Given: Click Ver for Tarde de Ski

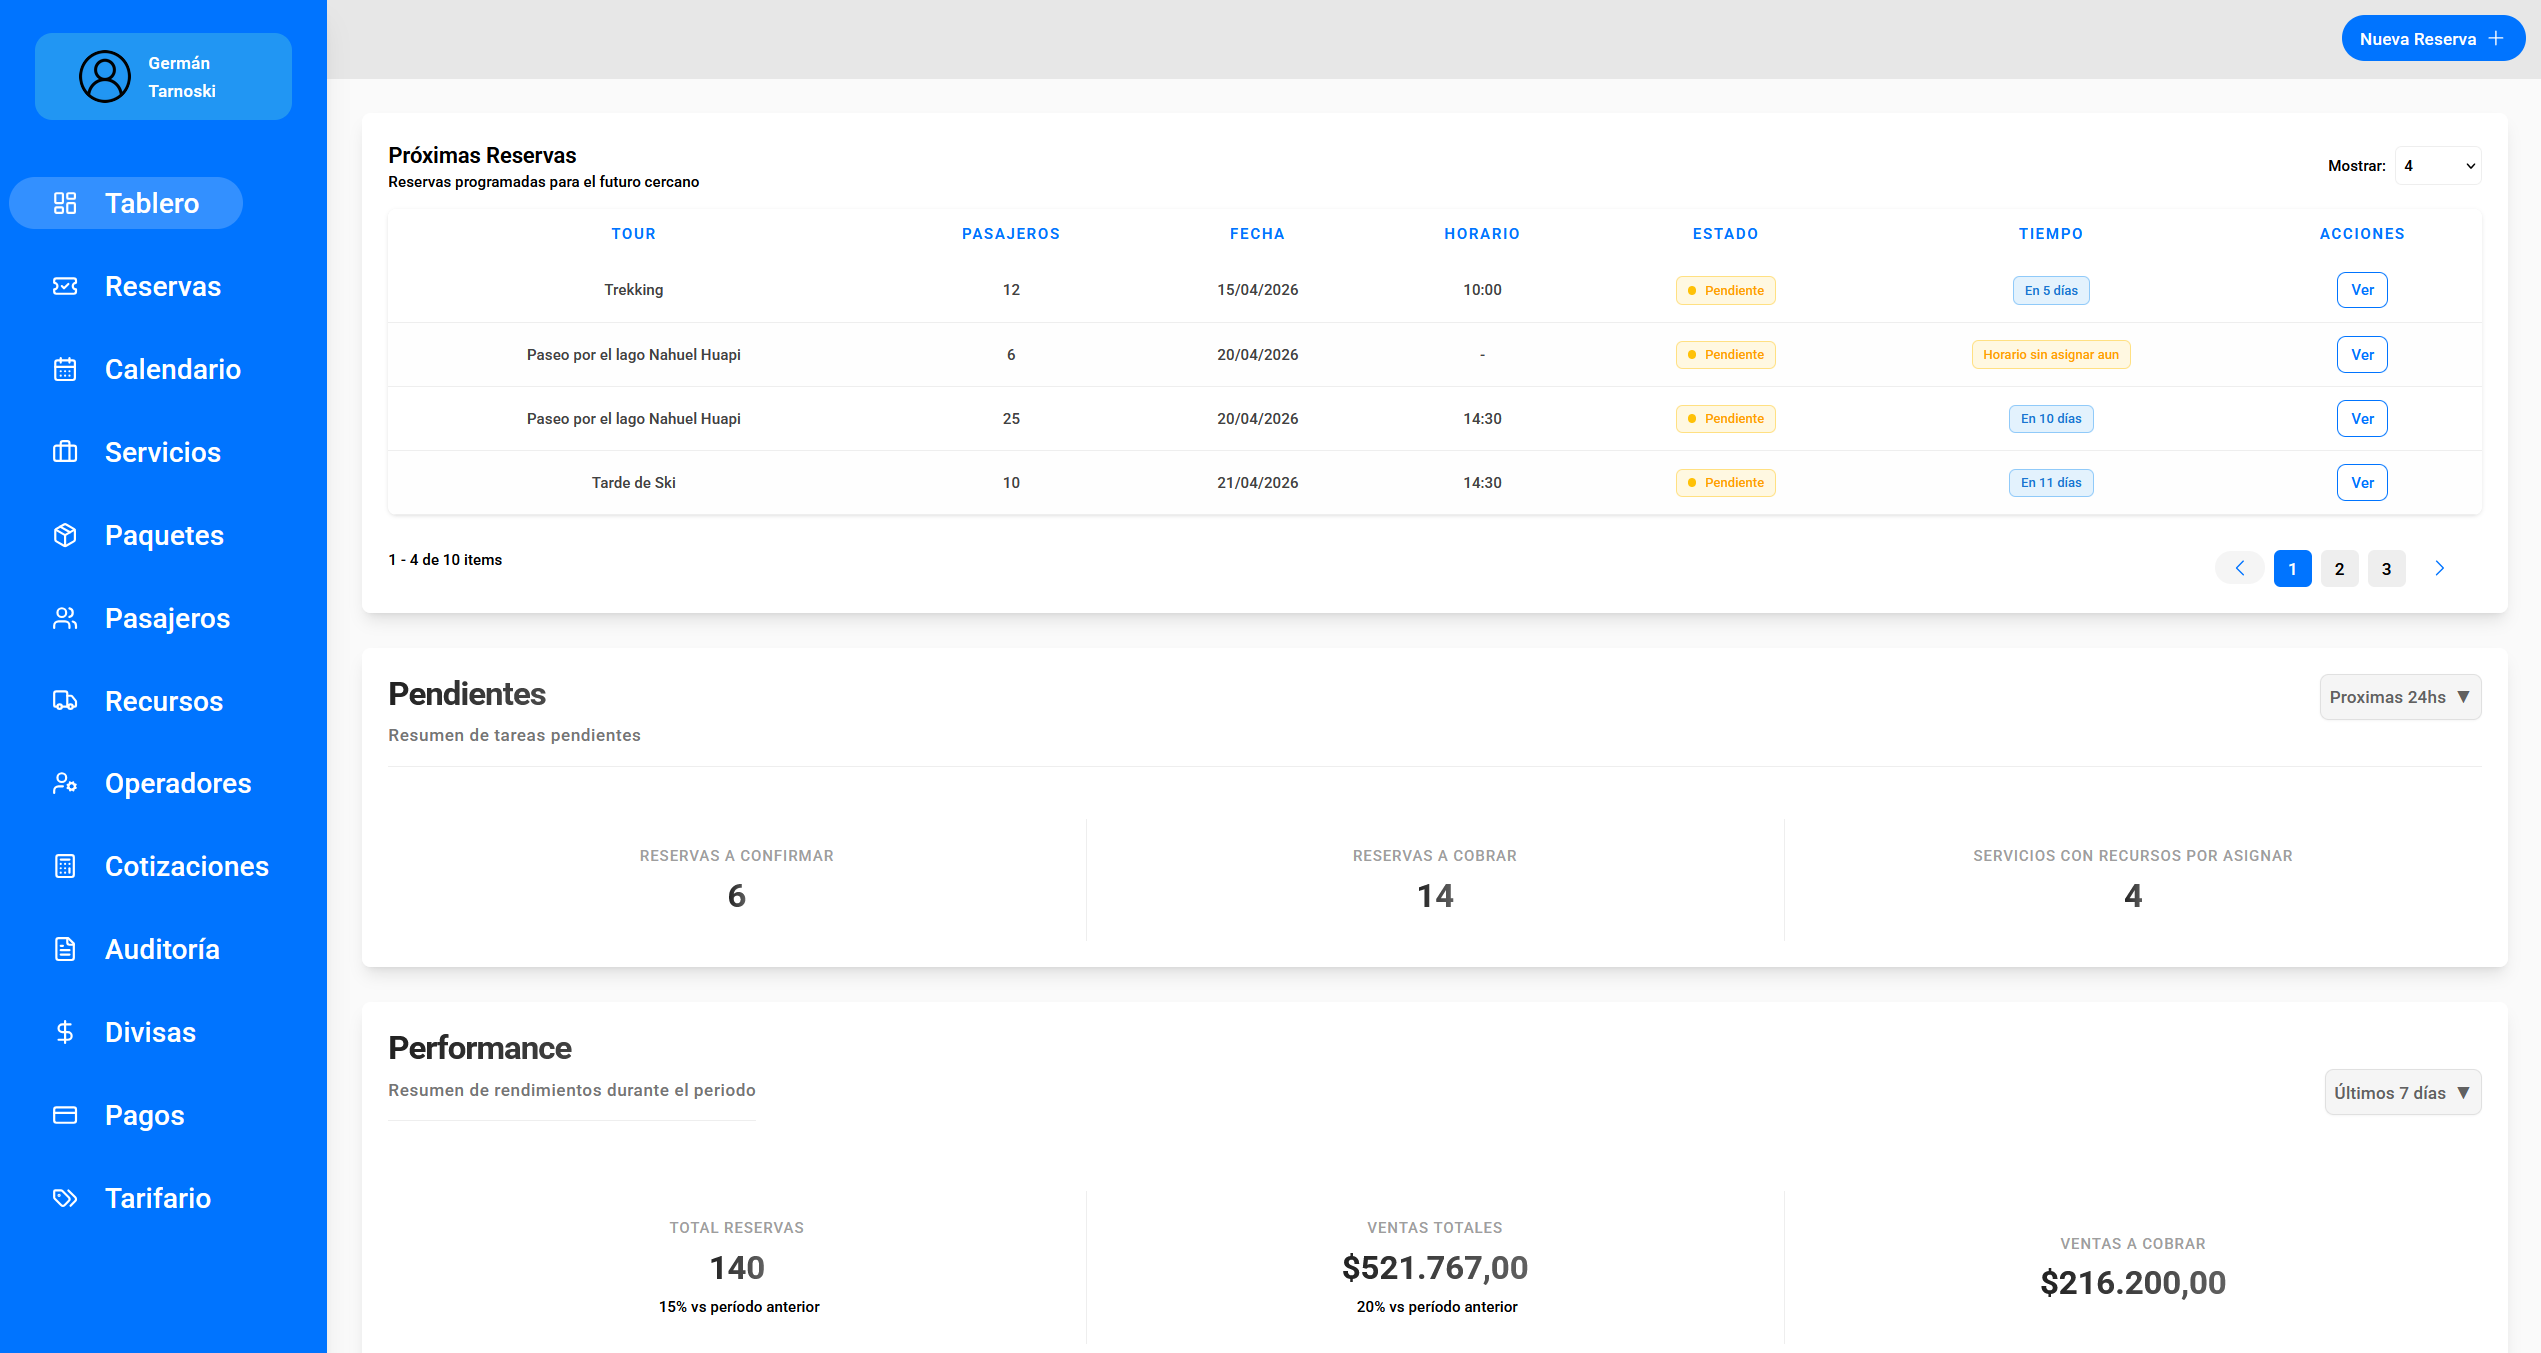Looking at the screenshot, I should [x=2362, y=482].
